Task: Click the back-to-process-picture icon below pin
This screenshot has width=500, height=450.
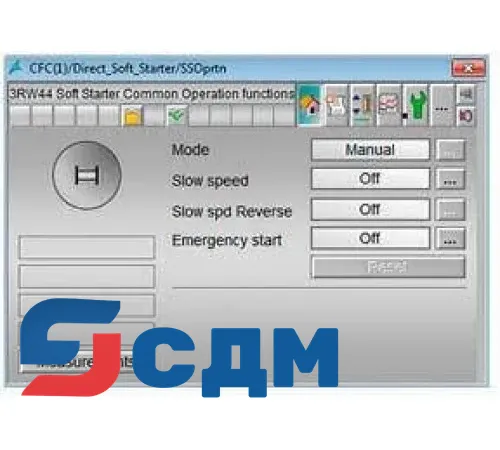Action: (466, 116)
